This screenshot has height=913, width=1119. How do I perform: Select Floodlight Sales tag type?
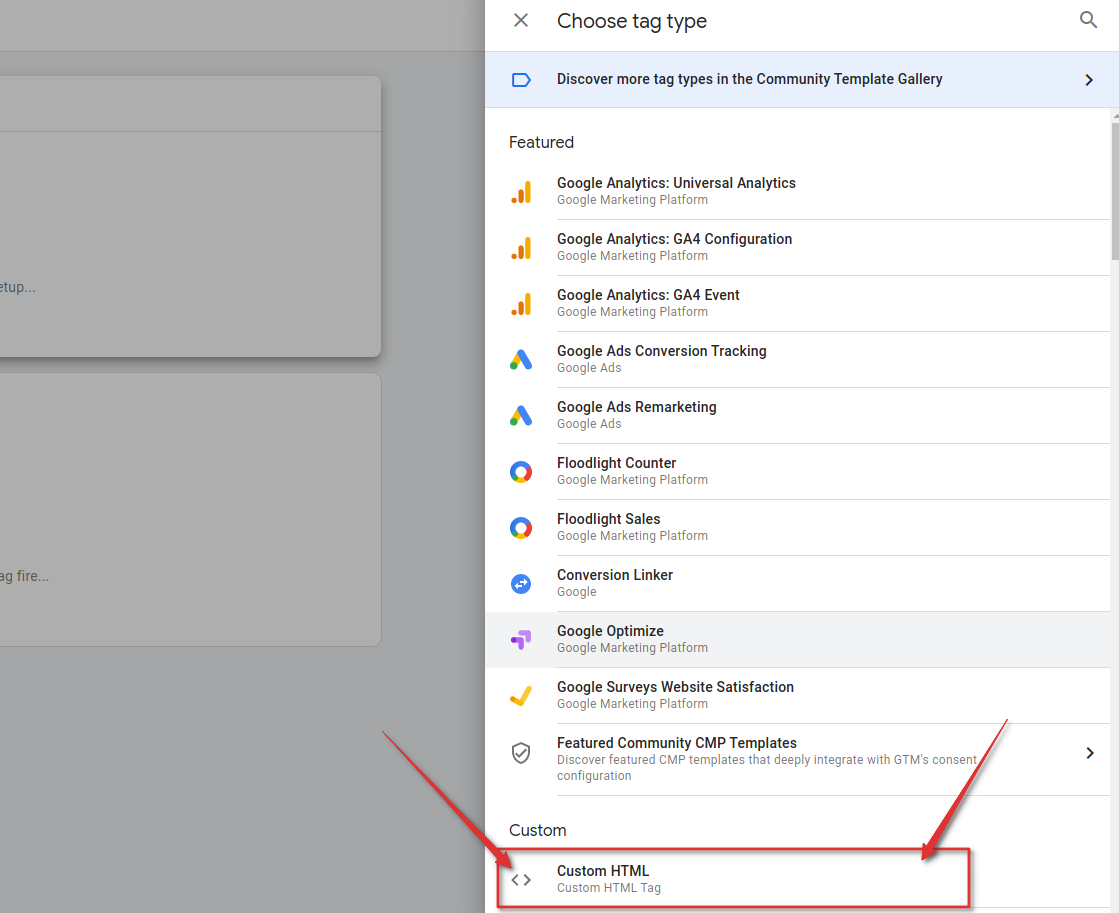(x=797, y=528)
